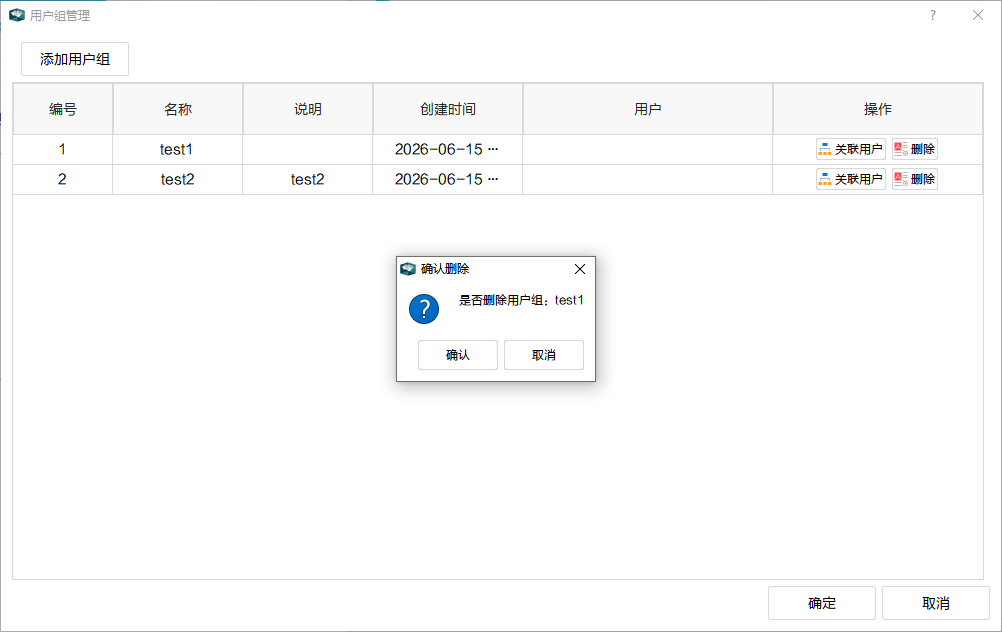Click 取消 at bottom of 用户组管理 window
Screen dimensions: 1002x632
click(936, 603)
